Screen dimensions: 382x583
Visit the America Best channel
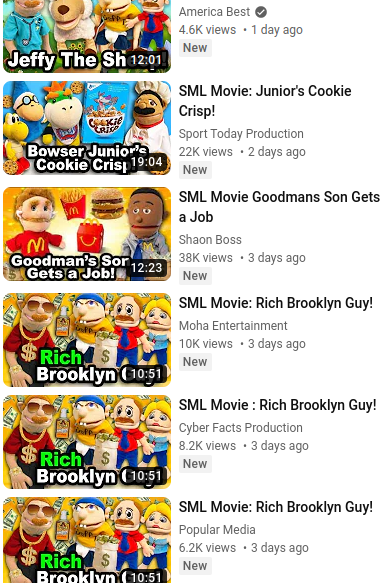coord(214,12)
